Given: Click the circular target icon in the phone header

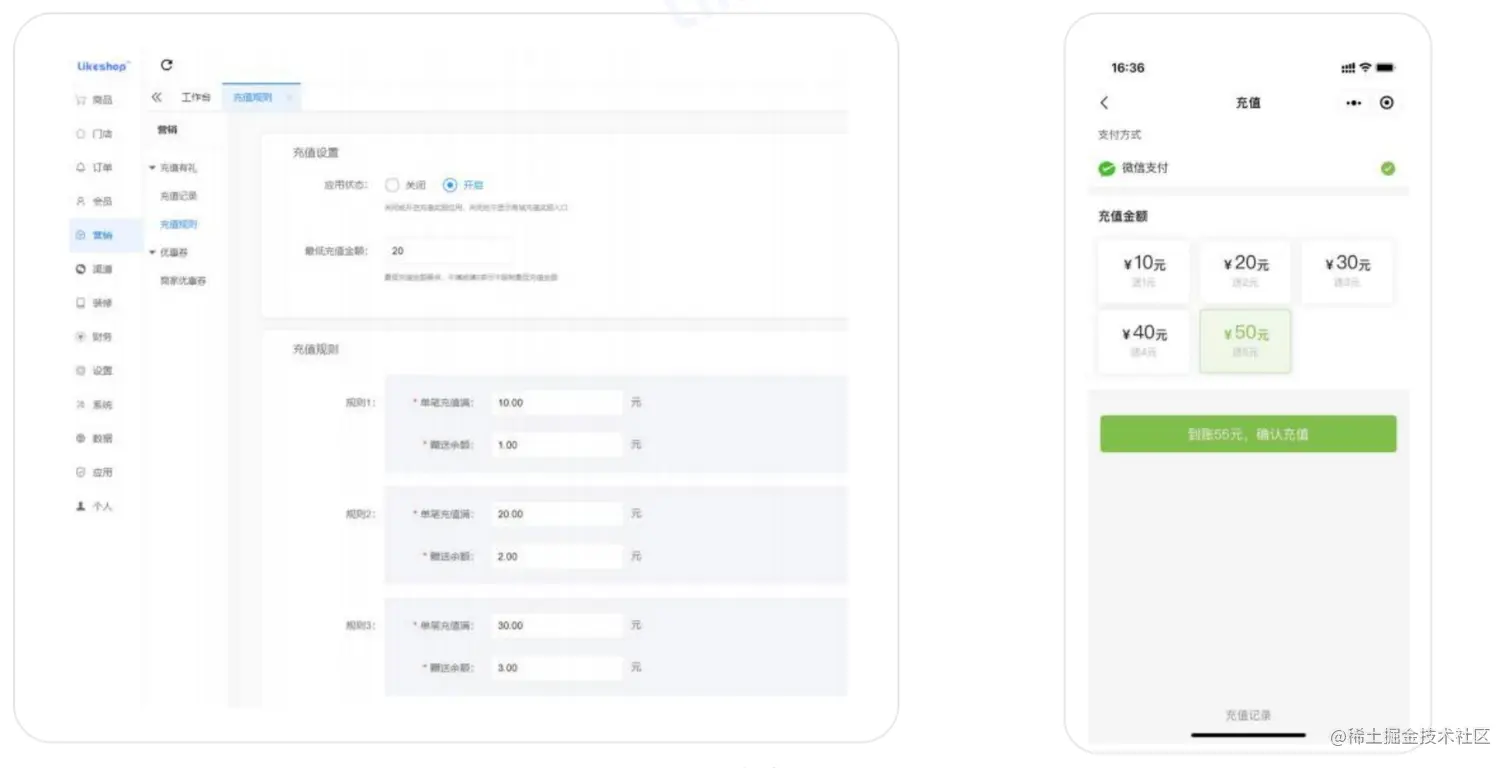Looking at the screenshot, I should tap(1386, 103).
